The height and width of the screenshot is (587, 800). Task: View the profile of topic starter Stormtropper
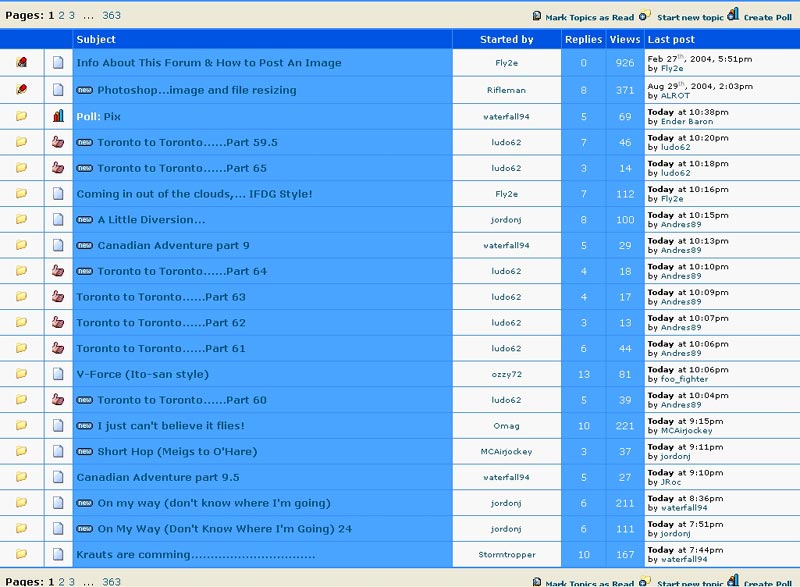click(x=507, y=555)
